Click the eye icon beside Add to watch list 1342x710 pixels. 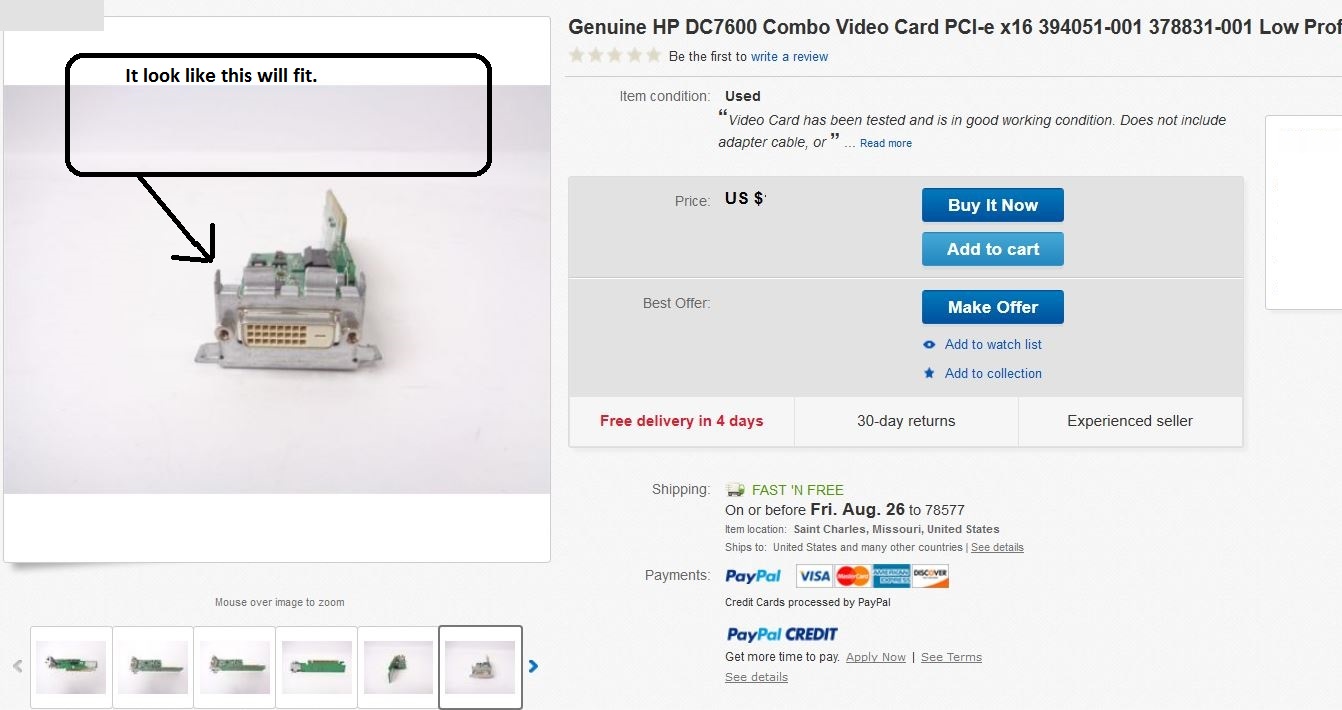click(x=929, y=345)
